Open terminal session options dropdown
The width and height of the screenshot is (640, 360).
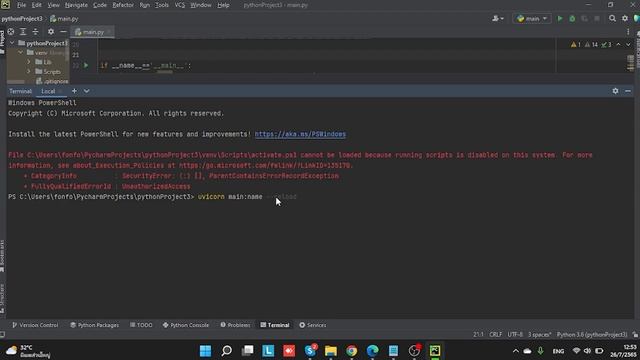click(x=87, y=91)
